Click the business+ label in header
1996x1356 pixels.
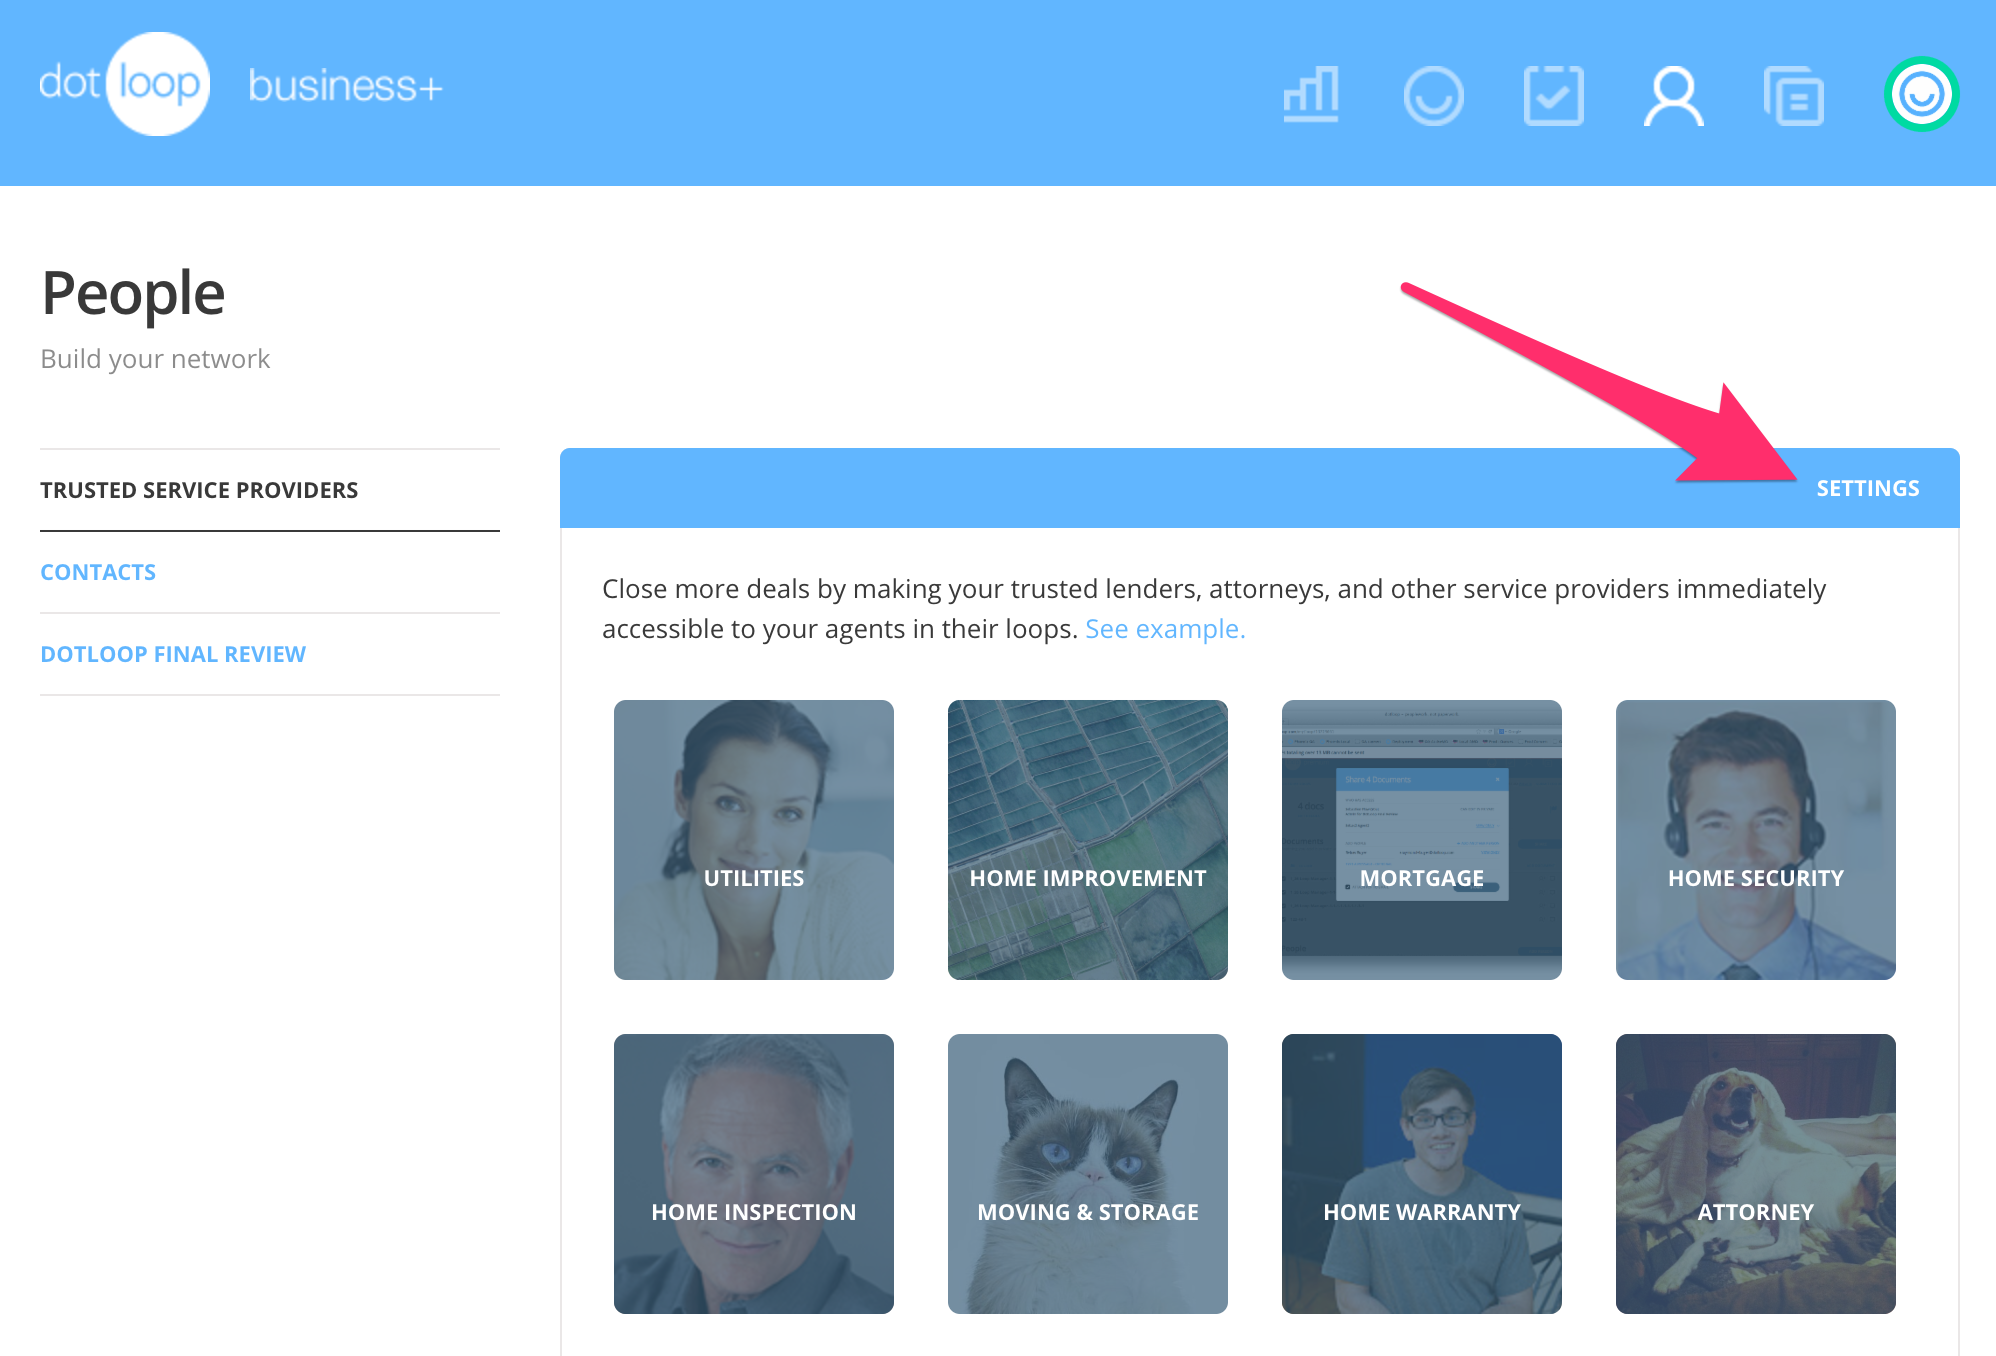click(x=345, y=86)
